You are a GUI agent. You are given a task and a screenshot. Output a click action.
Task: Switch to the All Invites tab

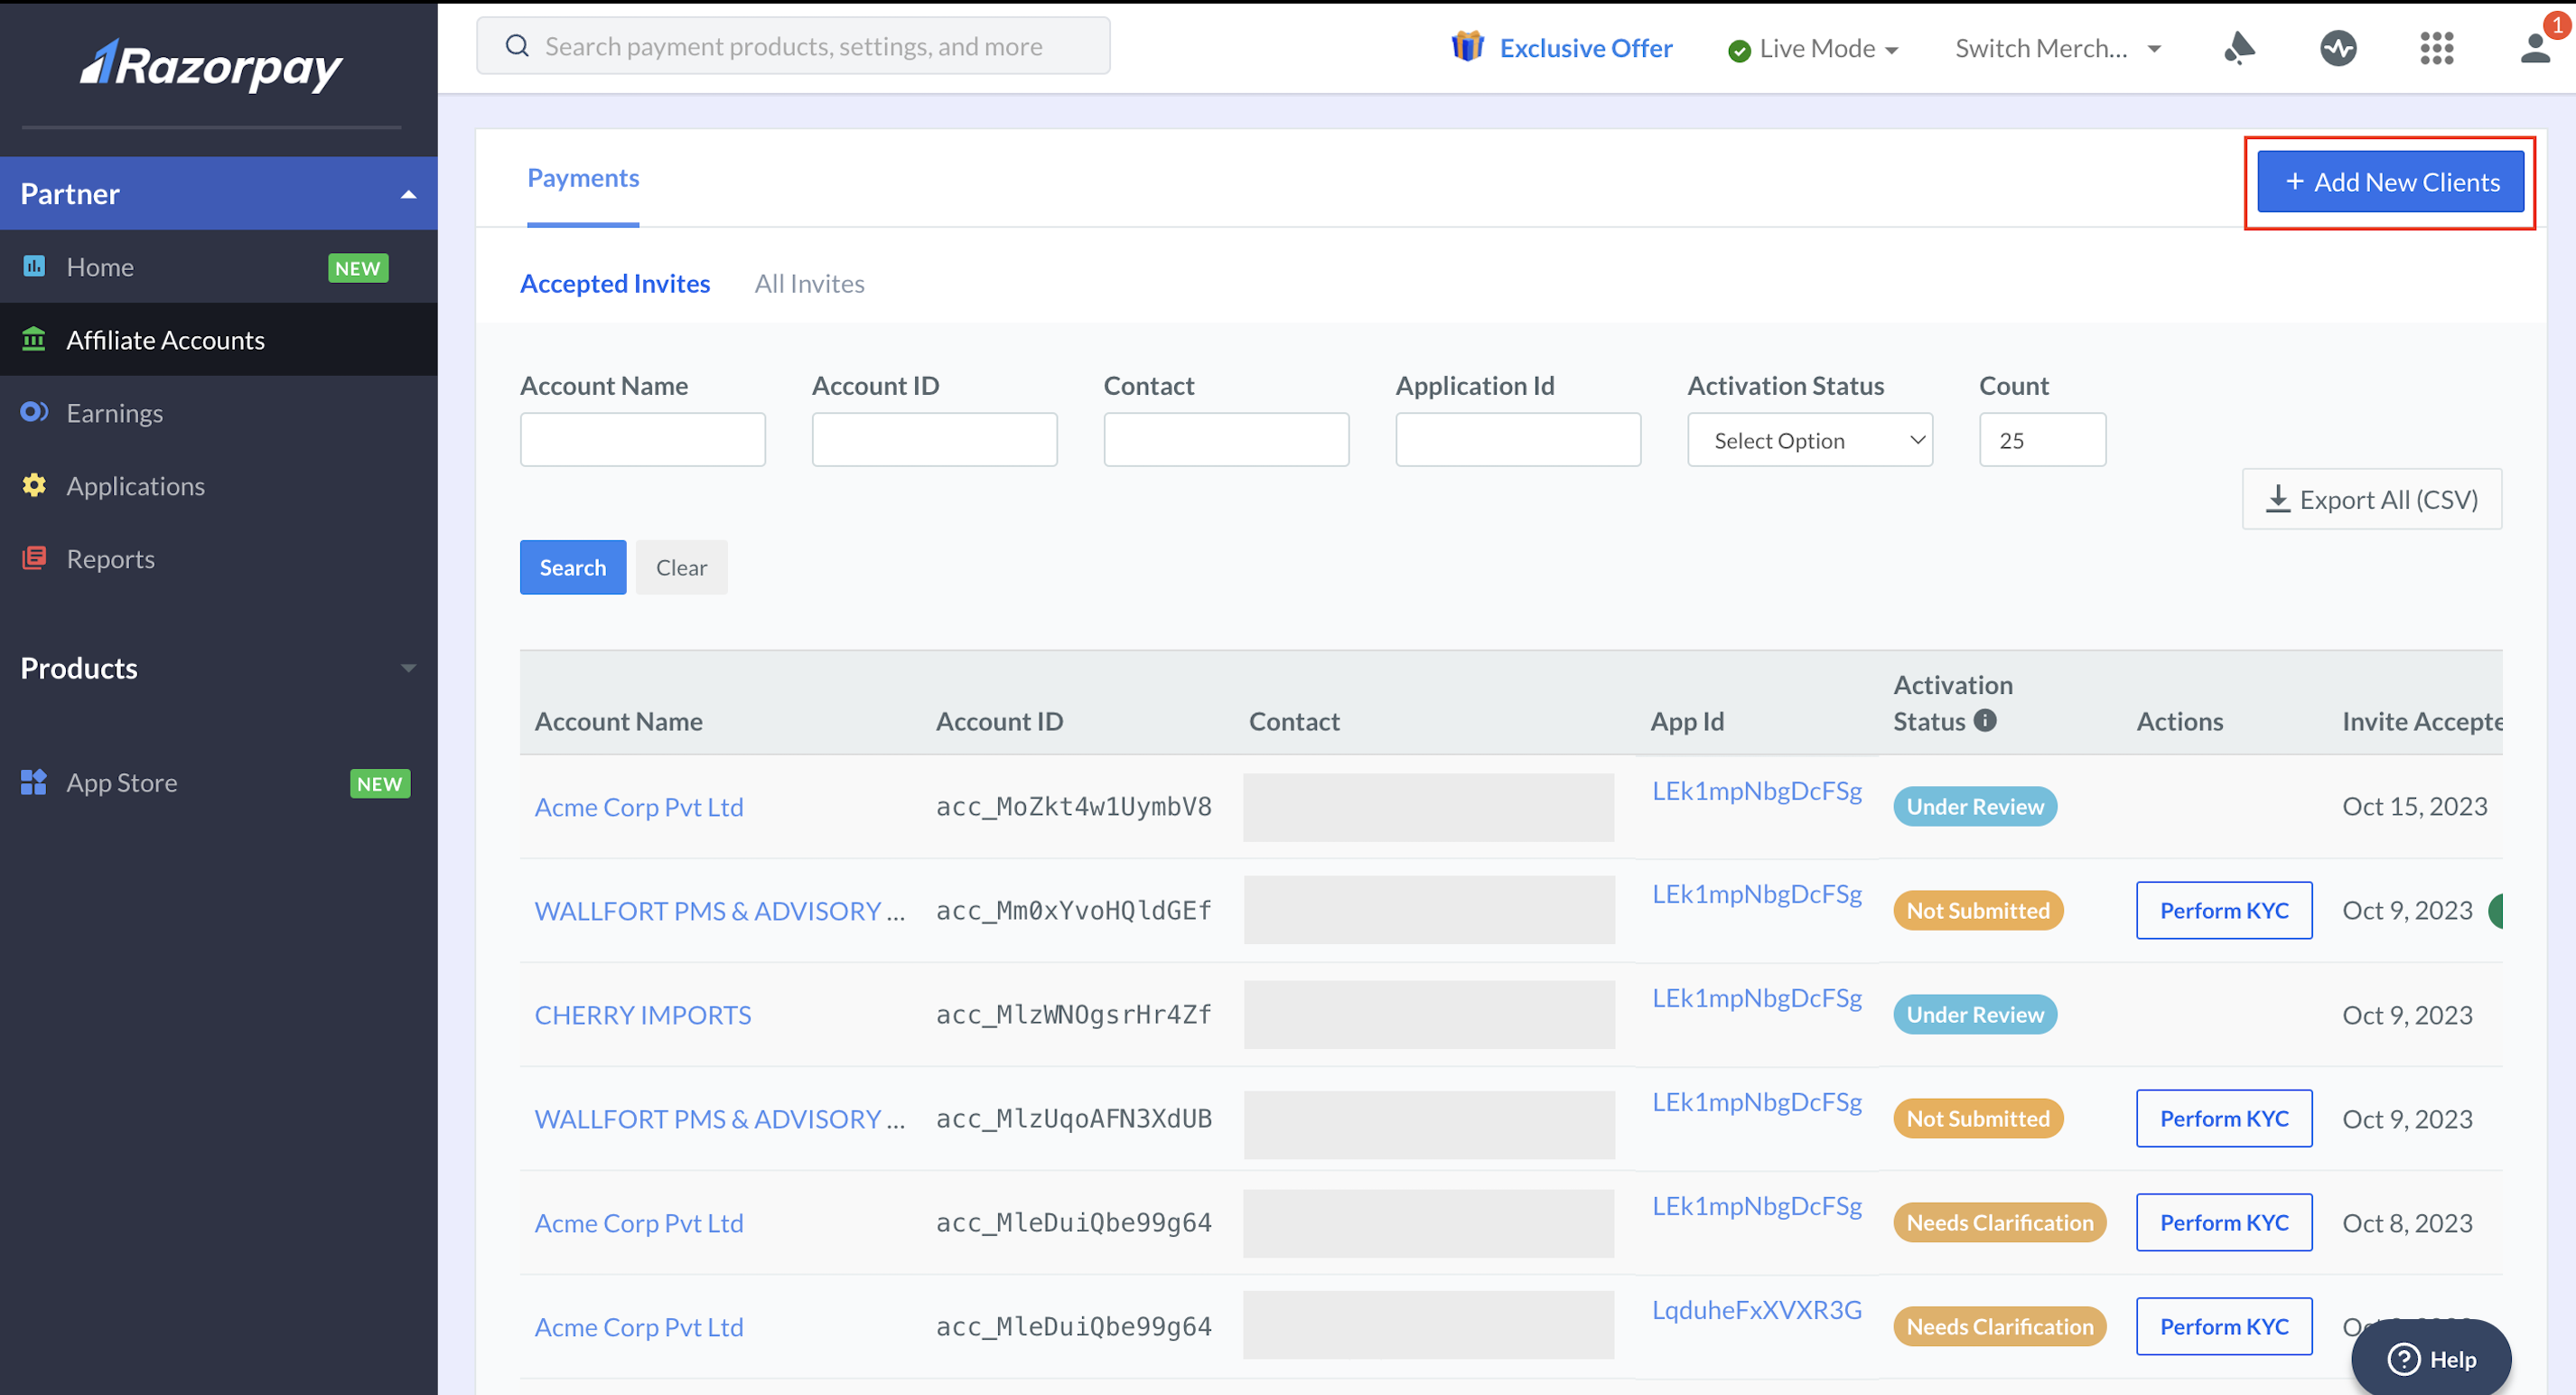809,283
